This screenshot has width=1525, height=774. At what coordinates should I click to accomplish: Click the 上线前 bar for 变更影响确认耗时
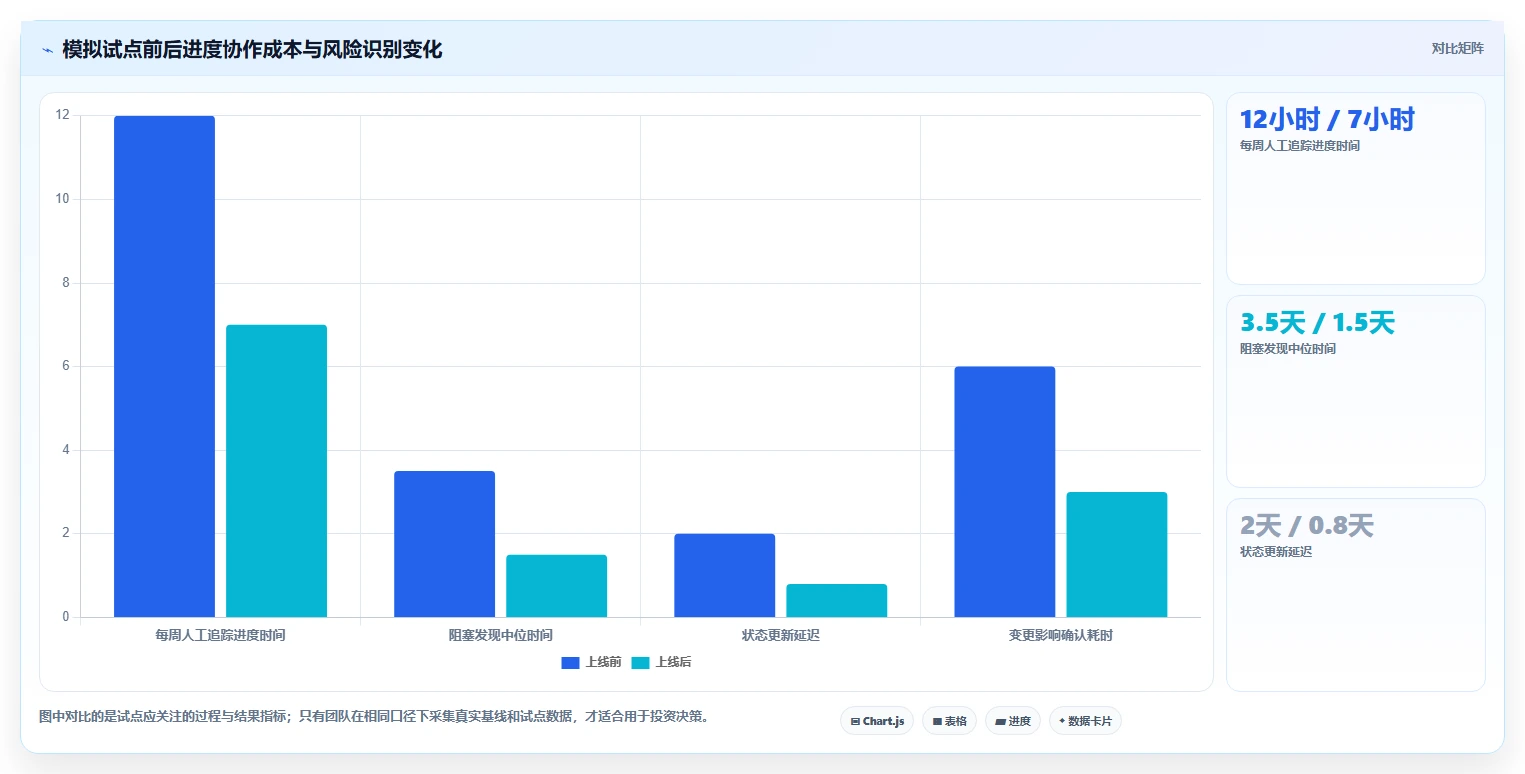point(1004,492)
